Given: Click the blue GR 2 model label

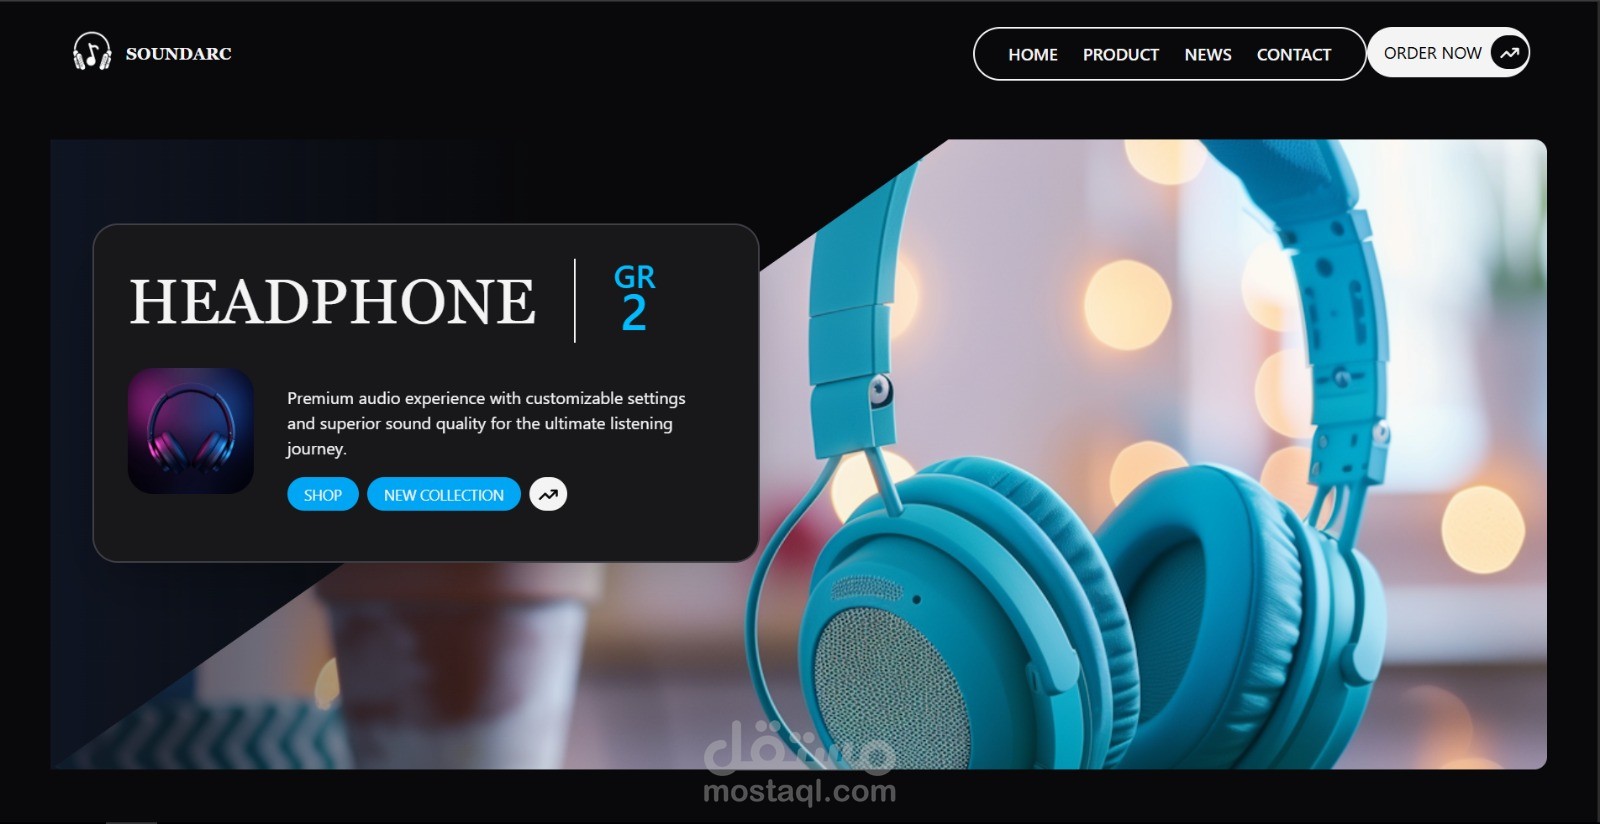Looking at the screenshot, I should coord(634,298).
